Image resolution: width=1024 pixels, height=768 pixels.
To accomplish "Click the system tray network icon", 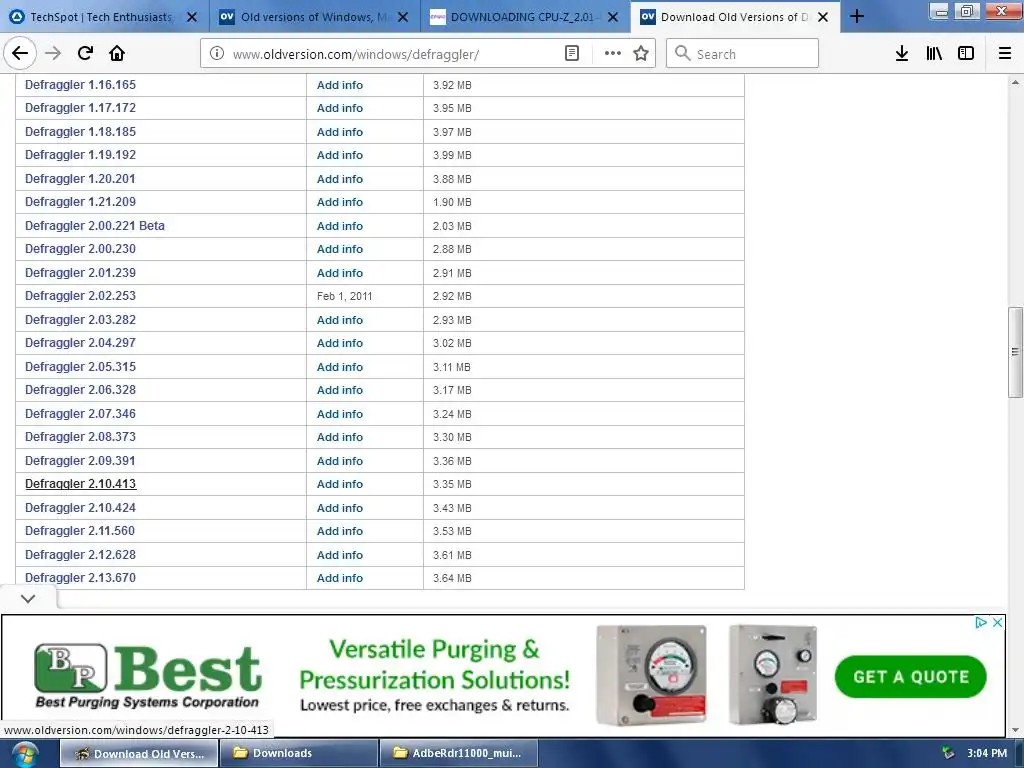I will [948, 754].
